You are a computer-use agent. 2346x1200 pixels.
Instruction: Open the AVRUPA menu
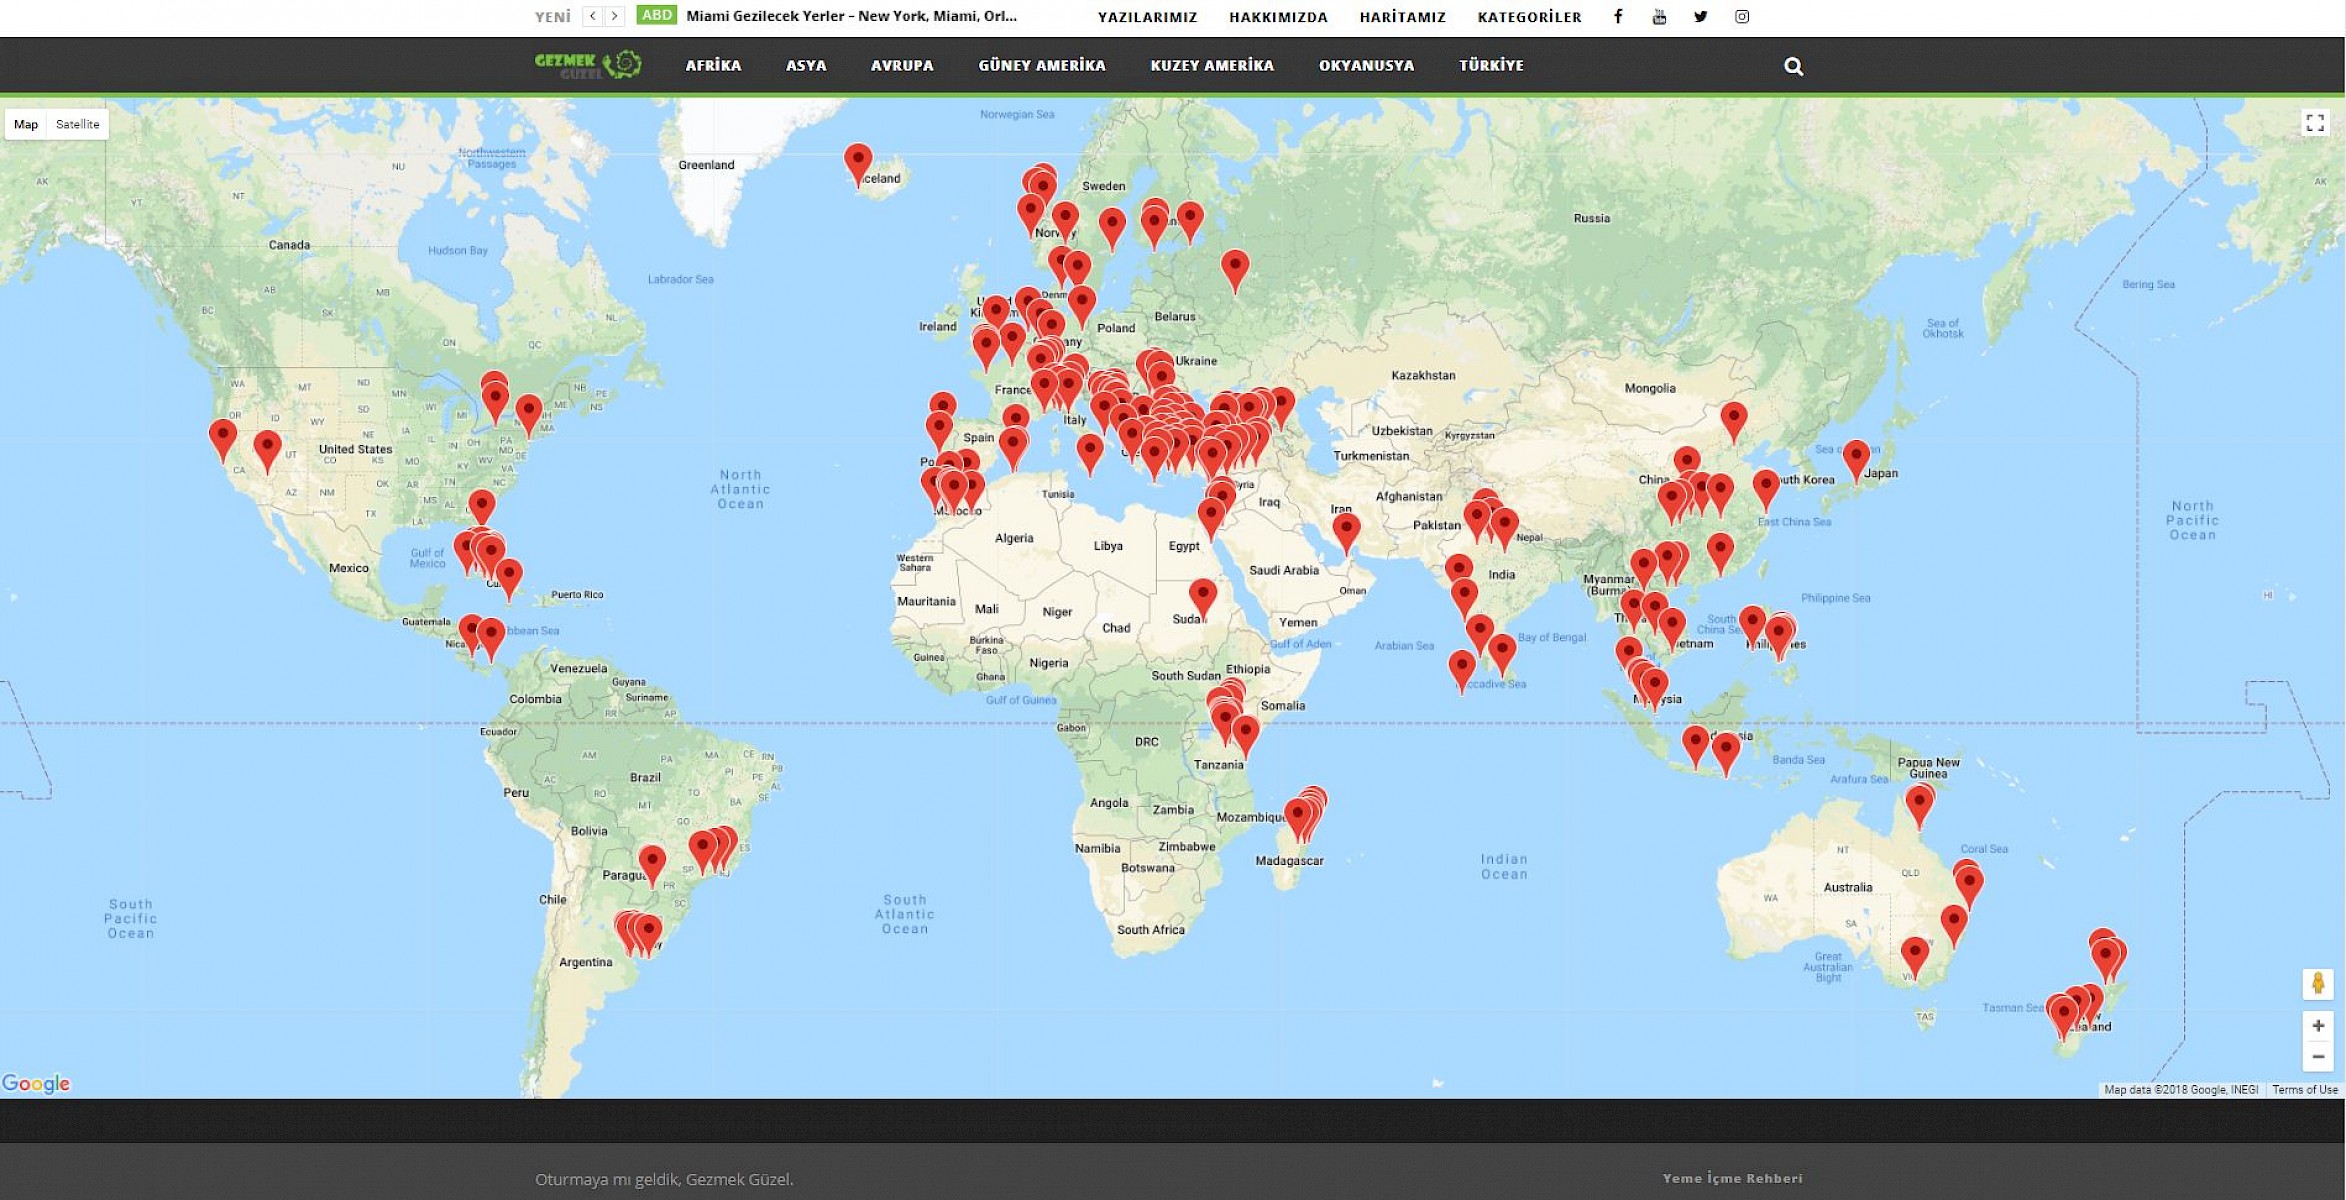(902, 65)
